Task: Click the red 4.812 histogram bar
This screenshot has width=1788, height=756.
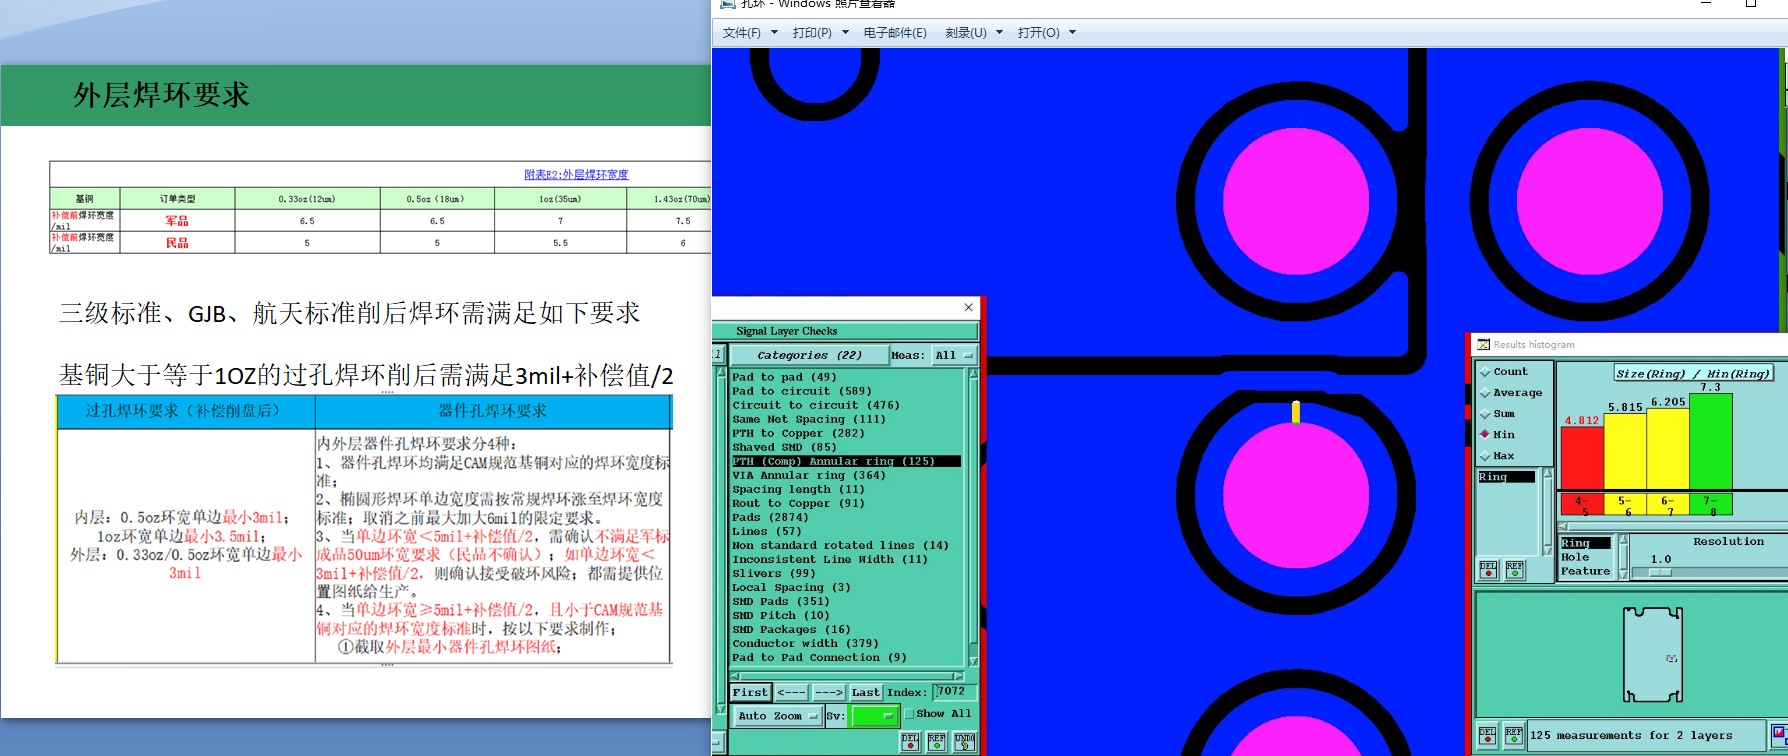Action: (x=1581, y=458)
